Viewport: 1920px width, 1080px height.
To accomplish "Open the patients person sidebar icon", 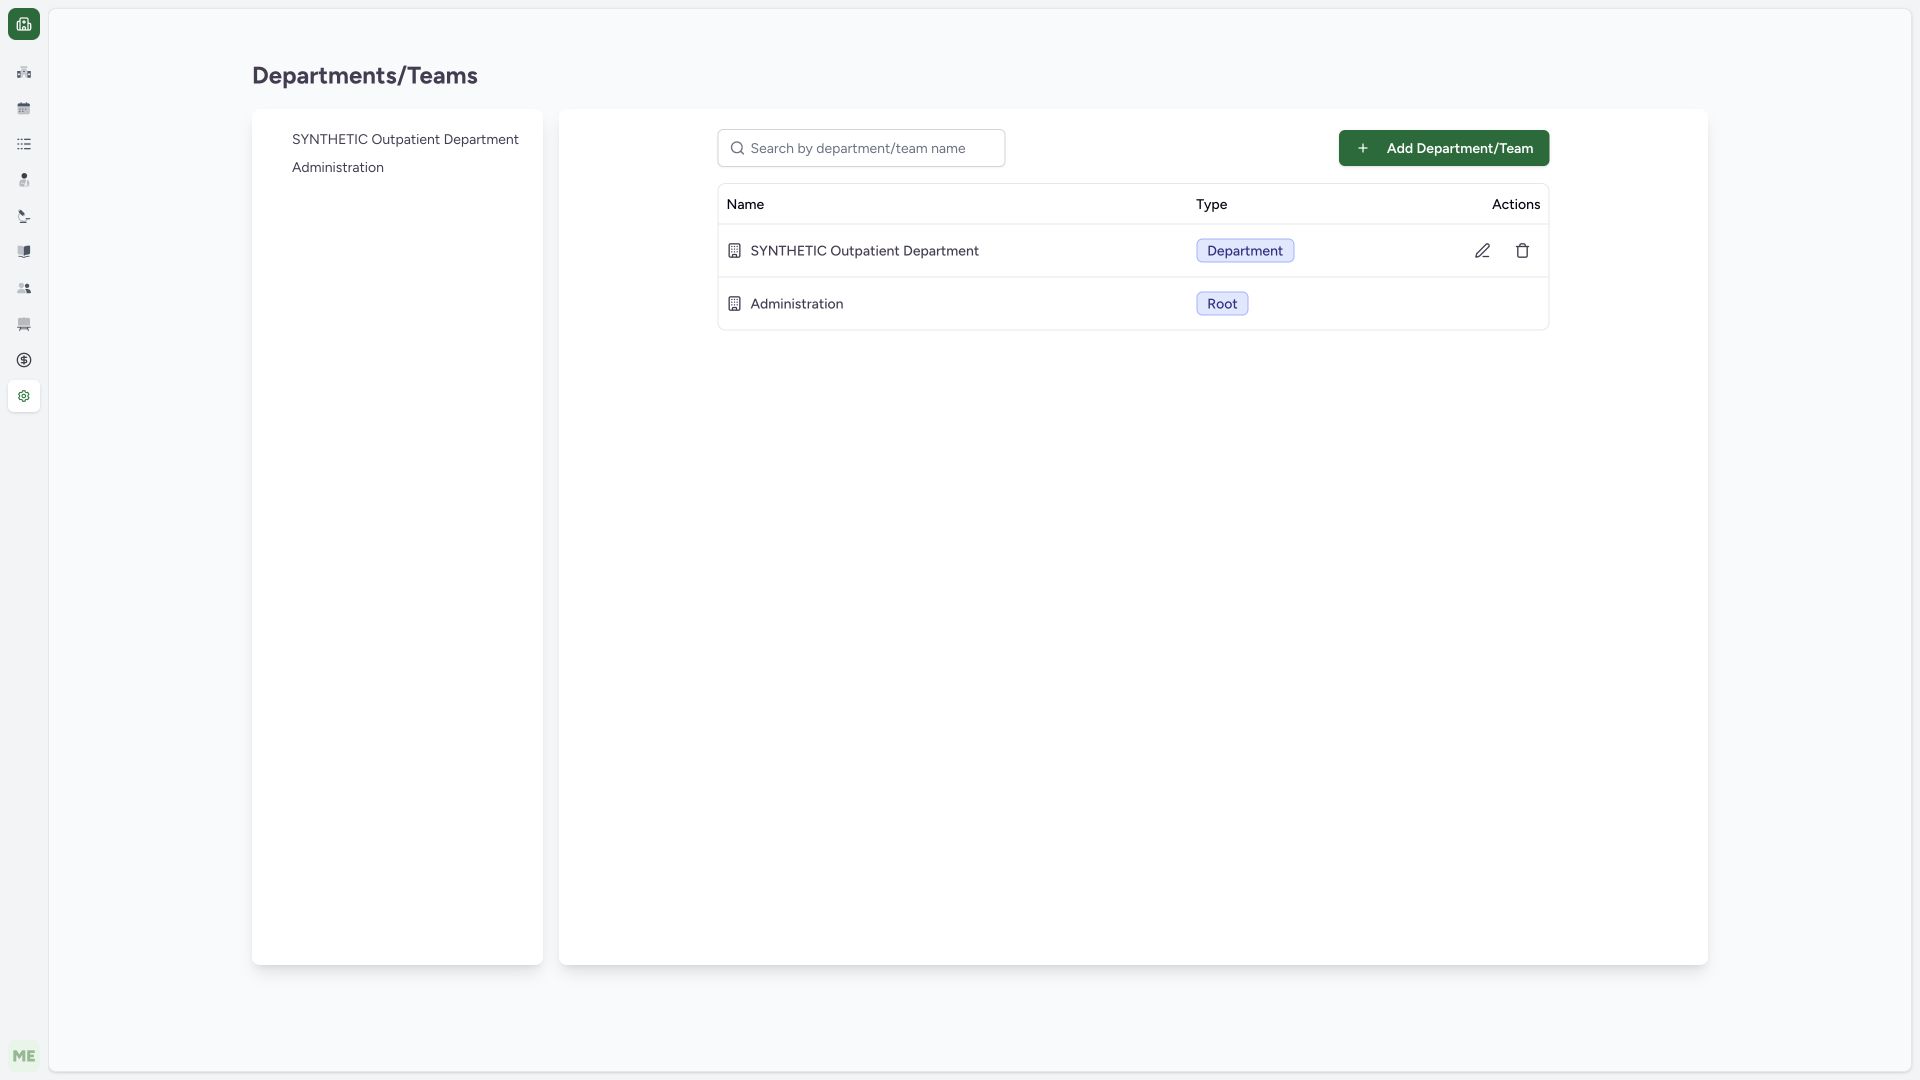I will tap(24, 180).
